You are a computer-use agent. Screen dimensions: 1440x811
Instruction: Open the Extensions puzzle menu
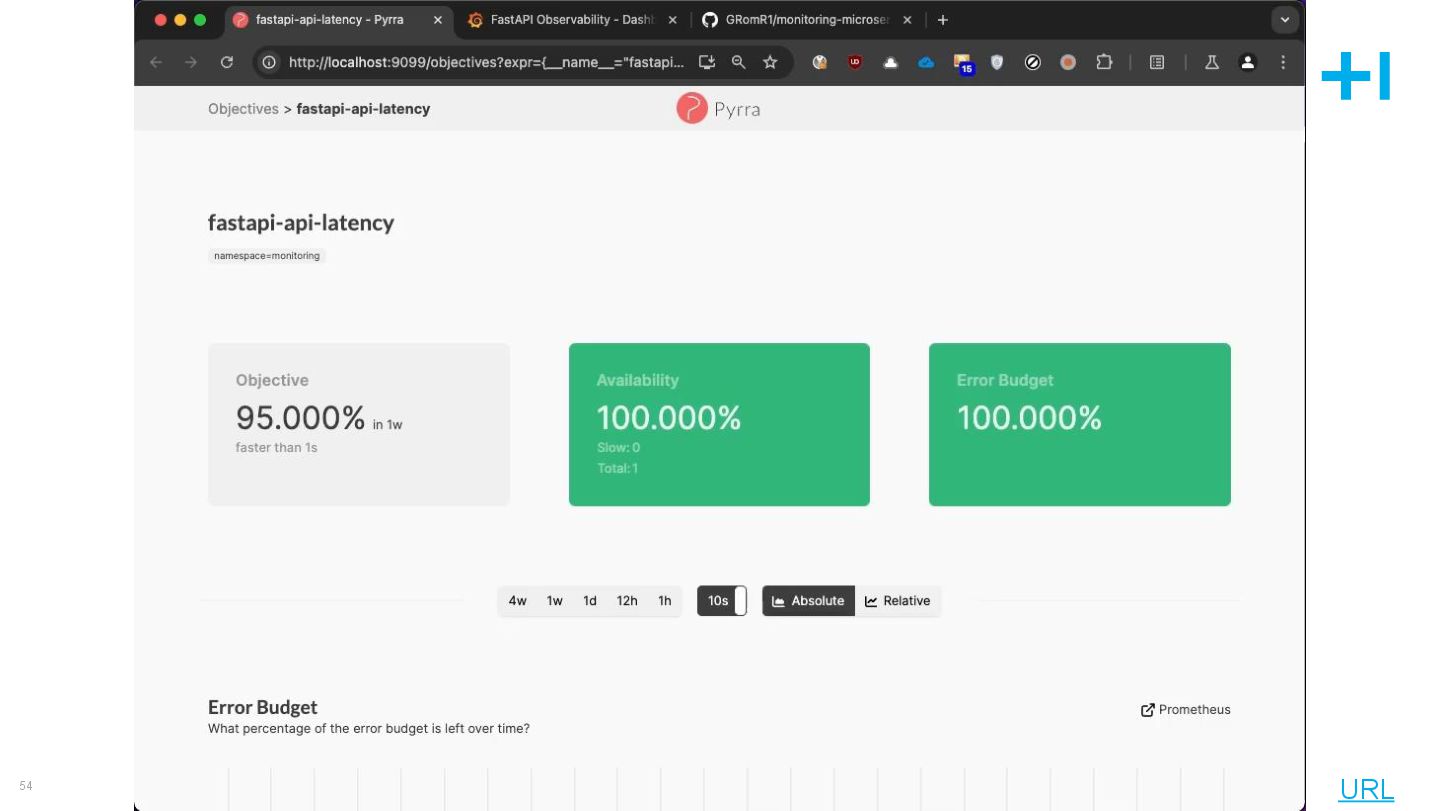pos(1104,62)
